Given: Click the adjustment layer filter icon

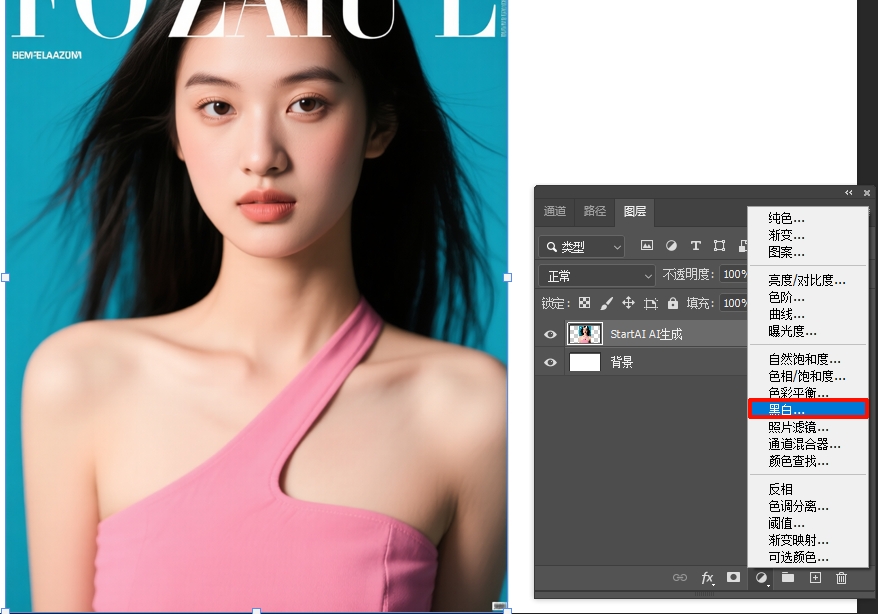Looking at the screenshot, I should tap(671, 246).
